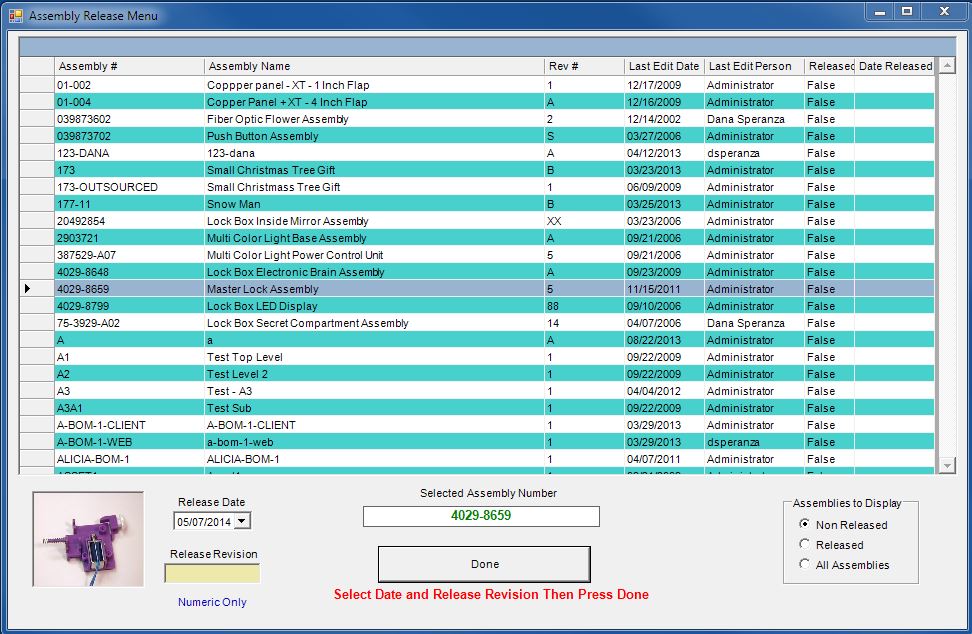Click current-row arrow indicator for 4029-8659
Image resolution: width=972 pixels, height=634 pixels.
(x=27, y=288)
